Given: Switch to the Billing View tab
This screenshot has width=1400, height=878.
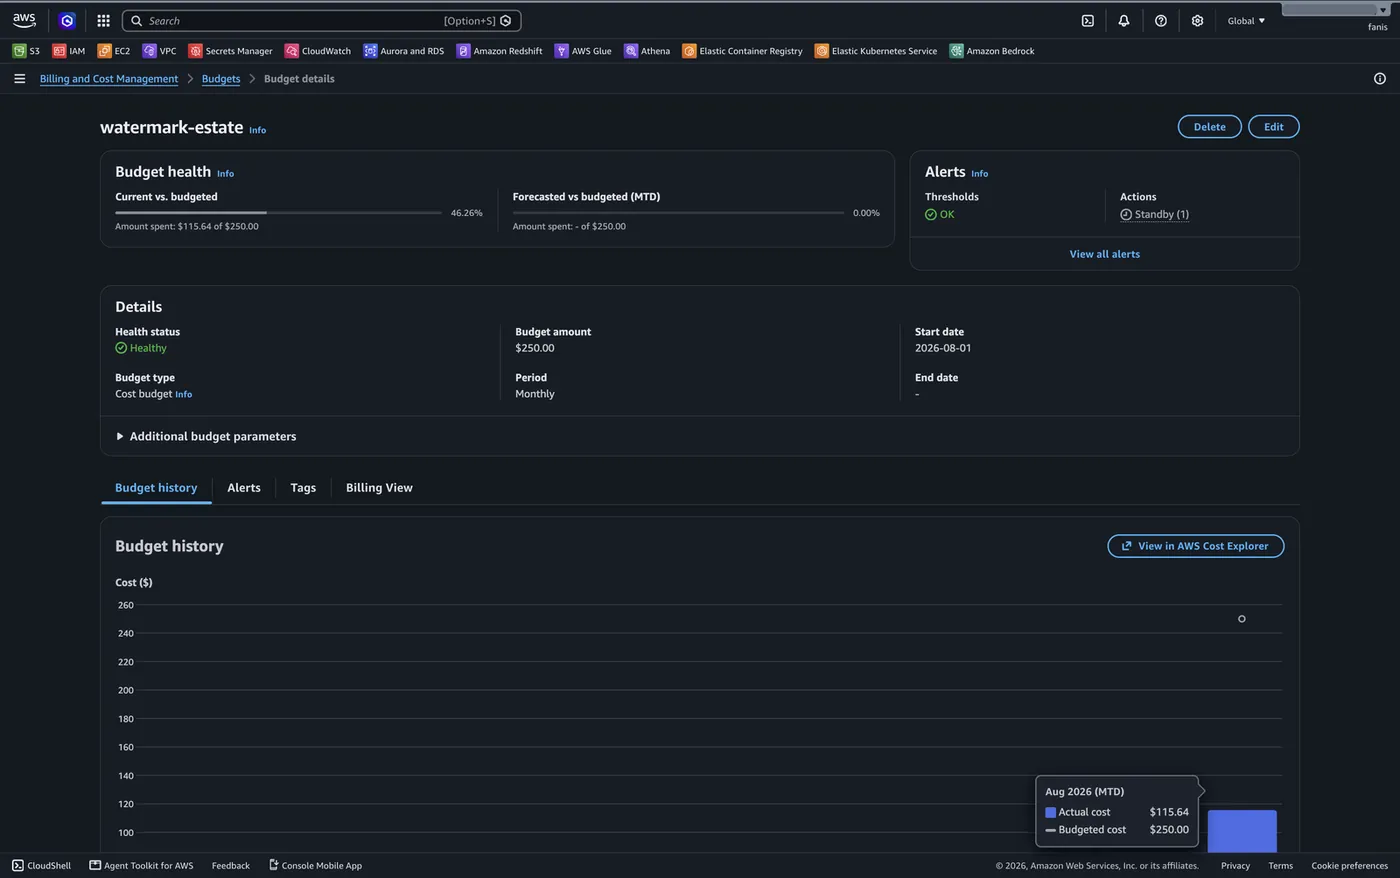Looking at the screenshot, I should (379, 488).
